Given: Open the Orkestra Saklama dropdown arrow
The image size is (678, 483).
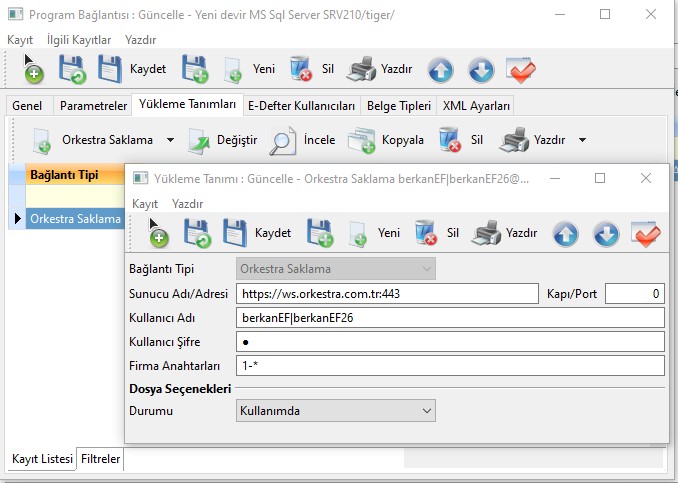Looking at the screenshot, I should 170,140.
